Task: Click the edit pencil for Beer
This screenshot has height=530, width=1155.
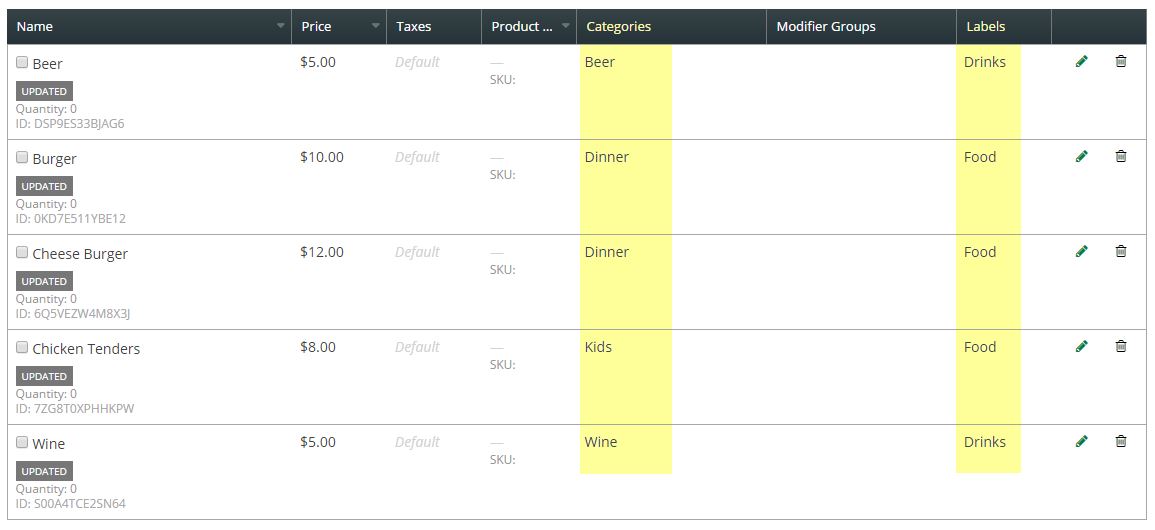Action: click(x=1081, y=62)
